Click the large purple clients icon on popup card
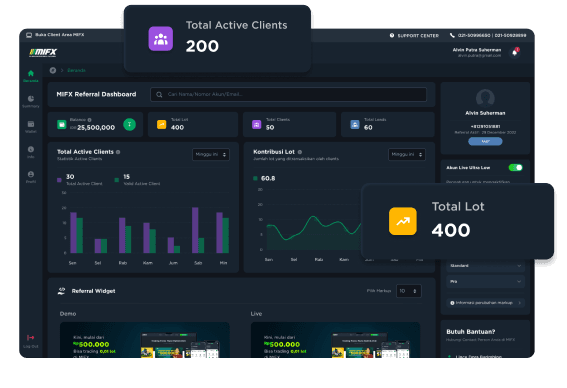This screenshot has width=567, height=388. tap(161, 39)
